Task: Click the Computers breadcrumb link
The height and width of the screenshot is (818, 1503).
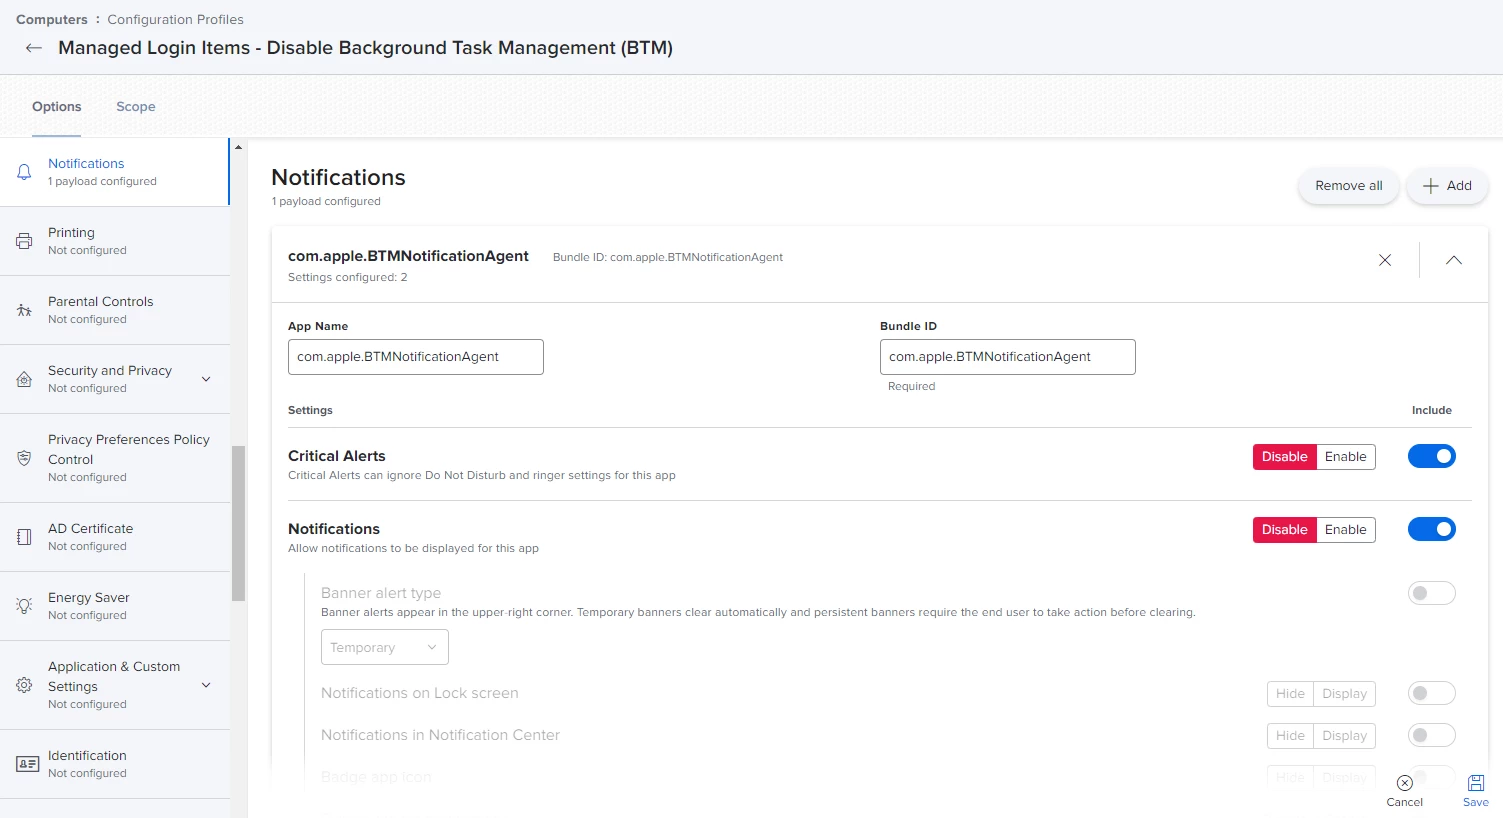Action: coord(52,19)
